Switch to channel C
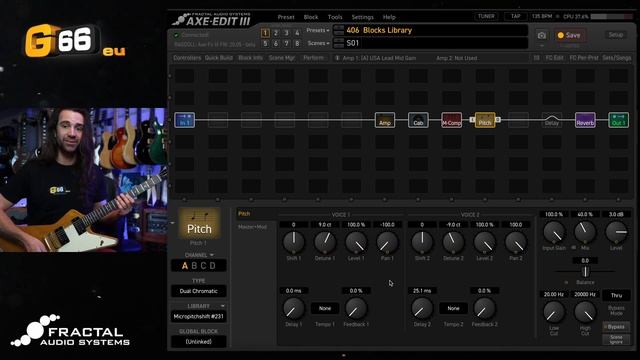Screen dimensions: 640x360 coord(203,266)
